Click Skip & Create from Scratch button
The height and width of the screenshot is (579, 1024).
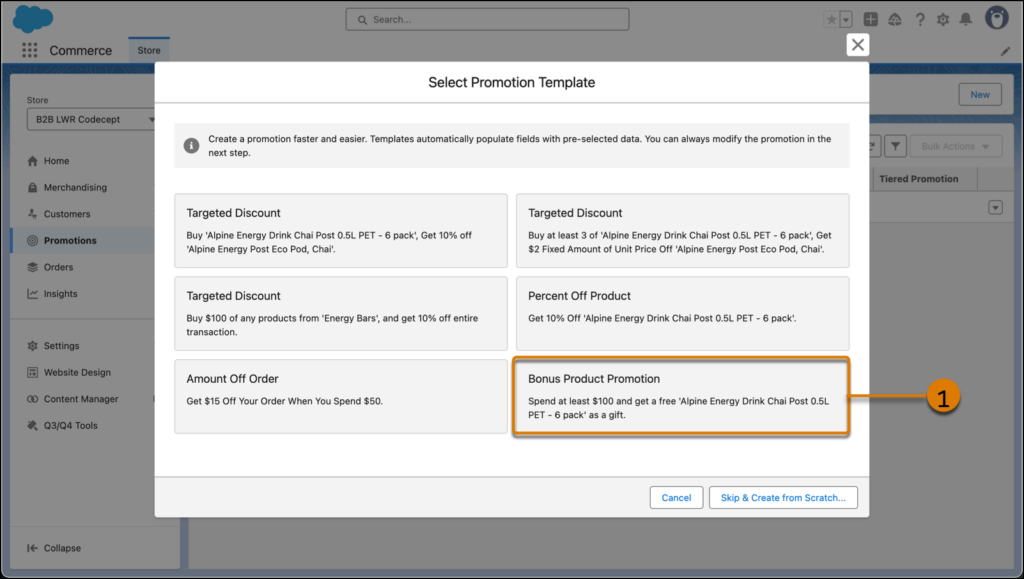pyautogui.click(x=783, y=497)
